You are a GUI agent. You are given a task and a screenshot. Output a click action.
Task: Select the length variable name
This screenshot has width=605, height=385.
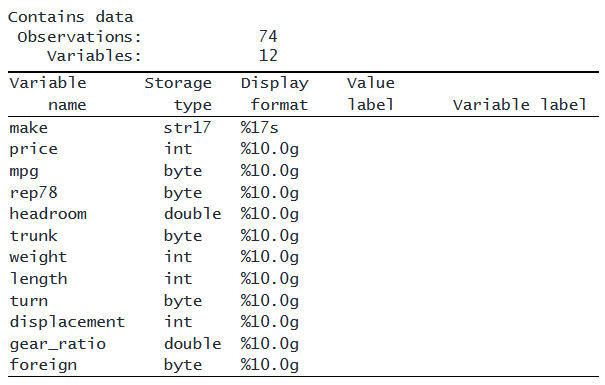tap(38, 279)
